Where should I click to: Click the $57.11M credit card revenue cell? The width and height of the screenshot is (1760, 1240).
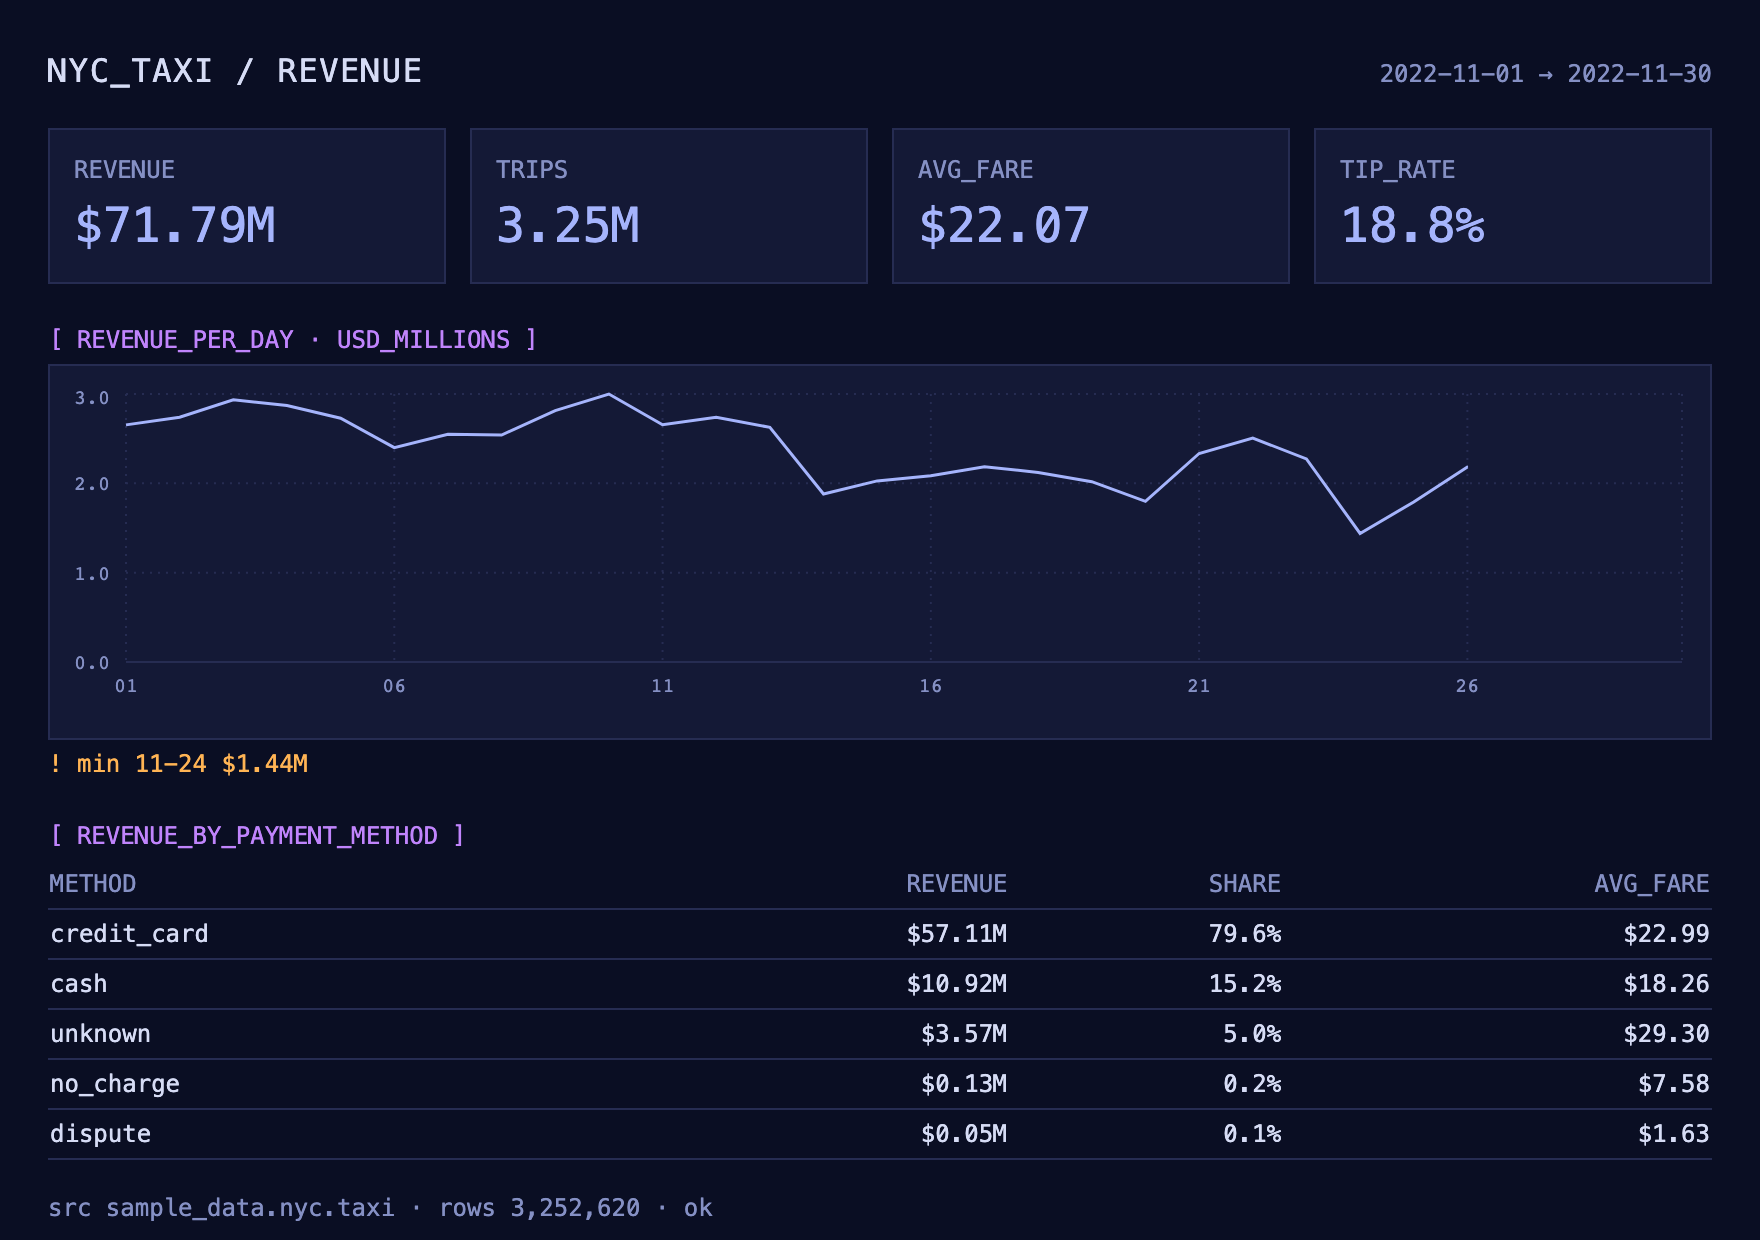pos(957,934)
